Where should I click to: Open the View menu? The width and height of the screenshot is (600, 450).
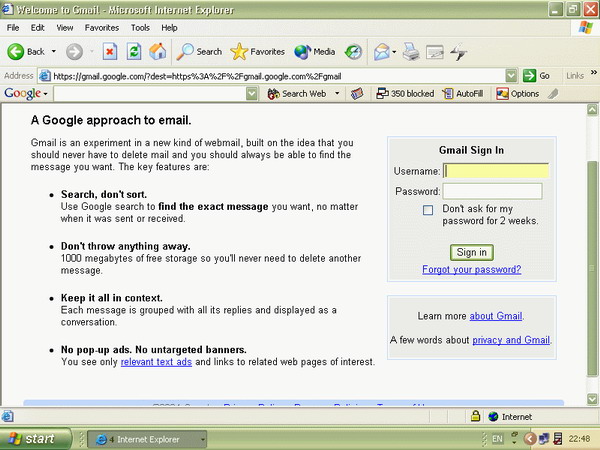65,28
